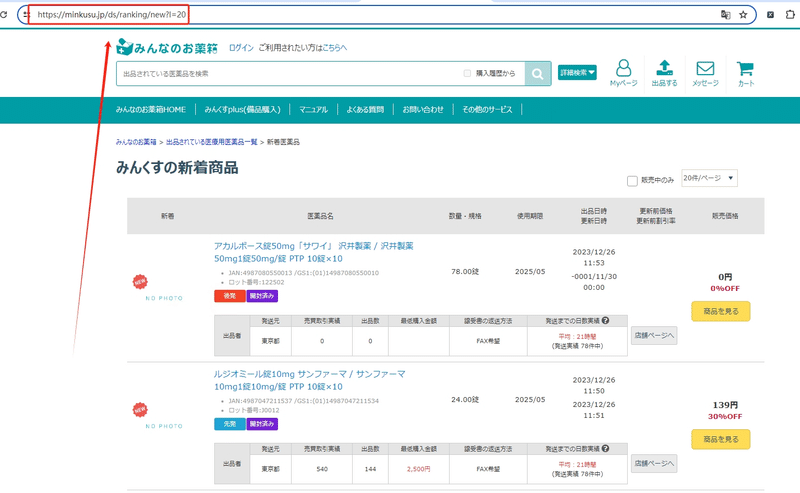The image size is (800, 493).
Task: Open お問い合わせ menu item
Action: (x=423, y=110)
